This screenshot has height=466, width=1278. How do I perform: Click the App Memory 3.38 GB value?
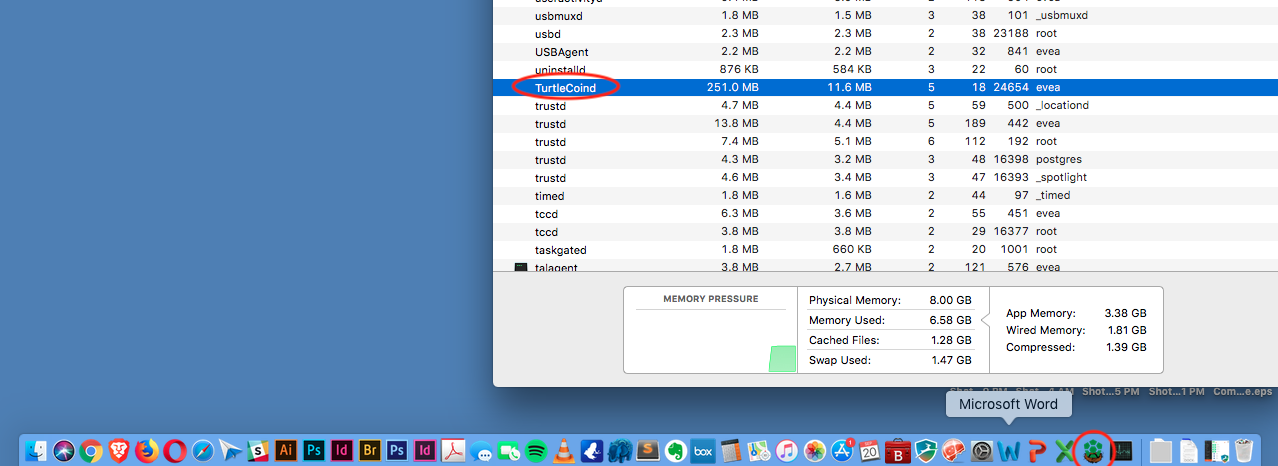tap(1125, 313)
